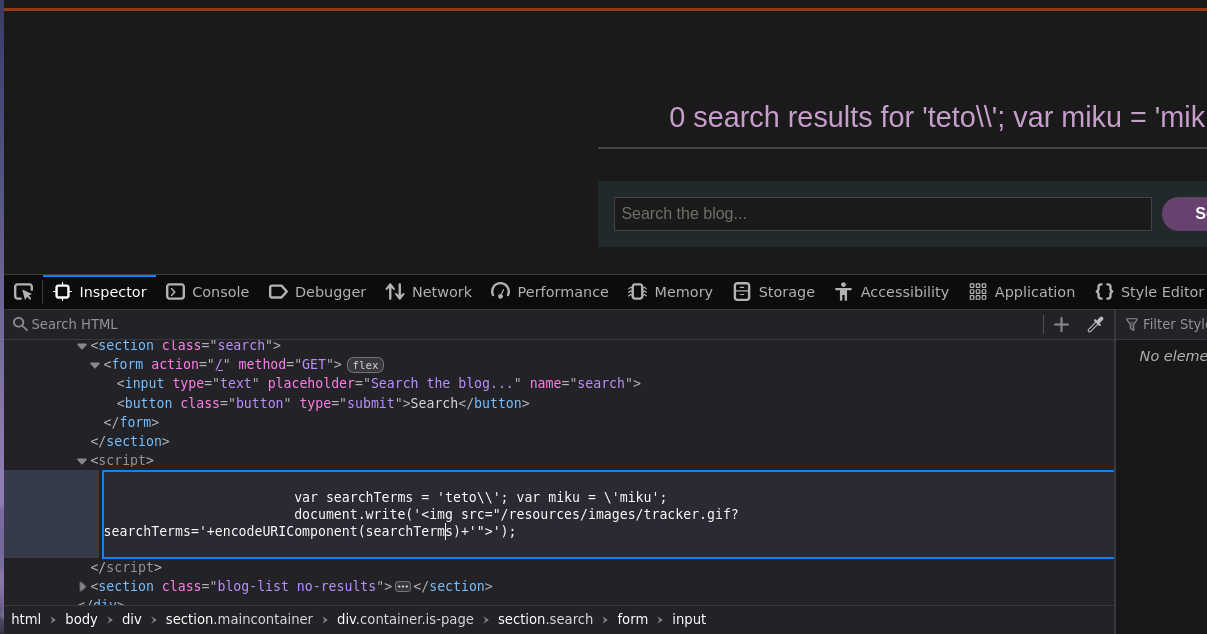This screenshot has width=1207, height=634.
Task: Select the button class="button" line
Action: point(322,403)
